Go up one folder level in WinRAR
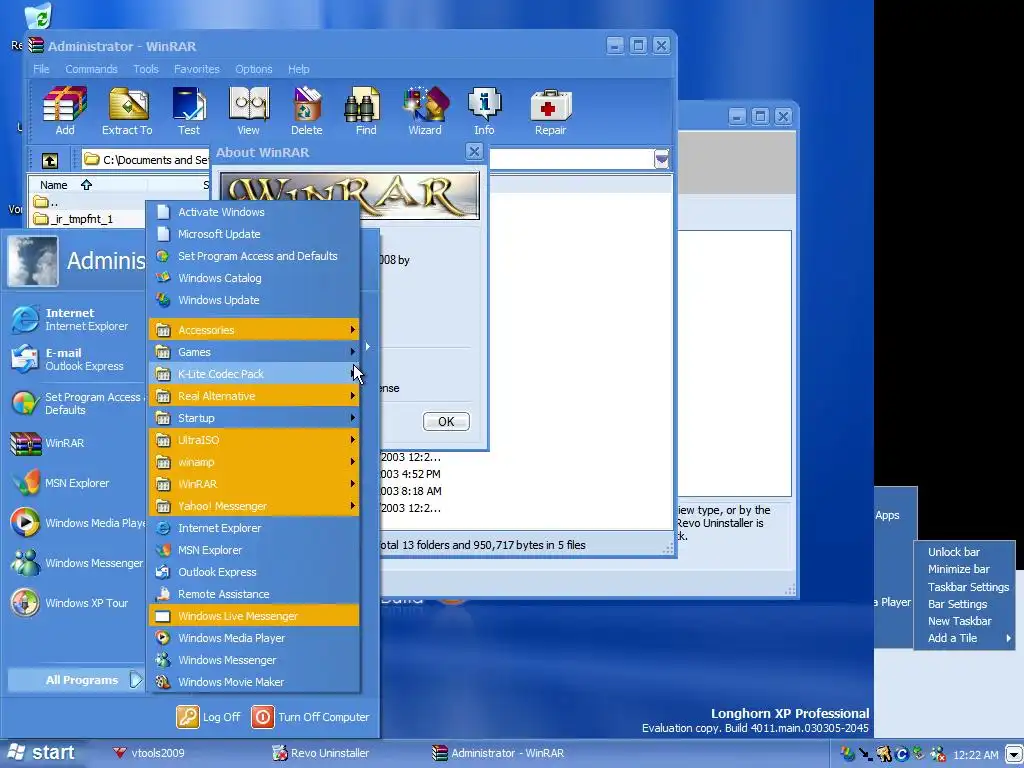Viewport: 1024px width, 768px height. [50, 160]
